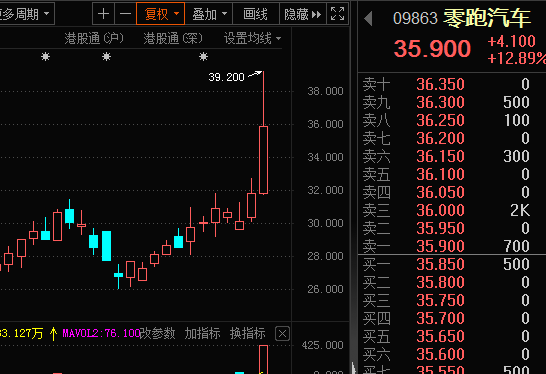Click 卖三 price 36.000

pyautogui.click(x=440, y=210)
